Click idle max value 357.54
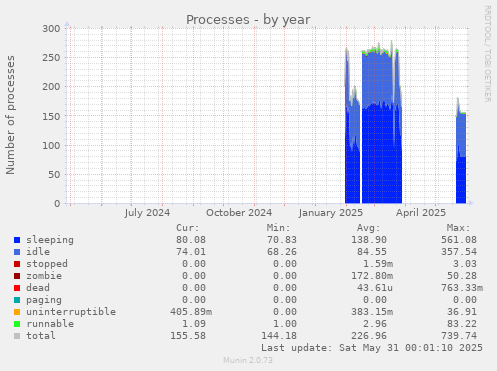Screen dimensions: 497x371 pos(459,252)
